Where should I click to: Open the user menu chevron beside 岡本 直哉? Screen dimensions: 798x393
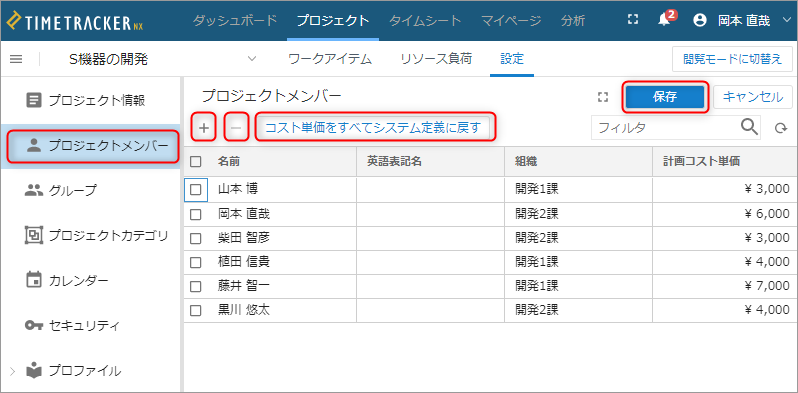[786, 20]
